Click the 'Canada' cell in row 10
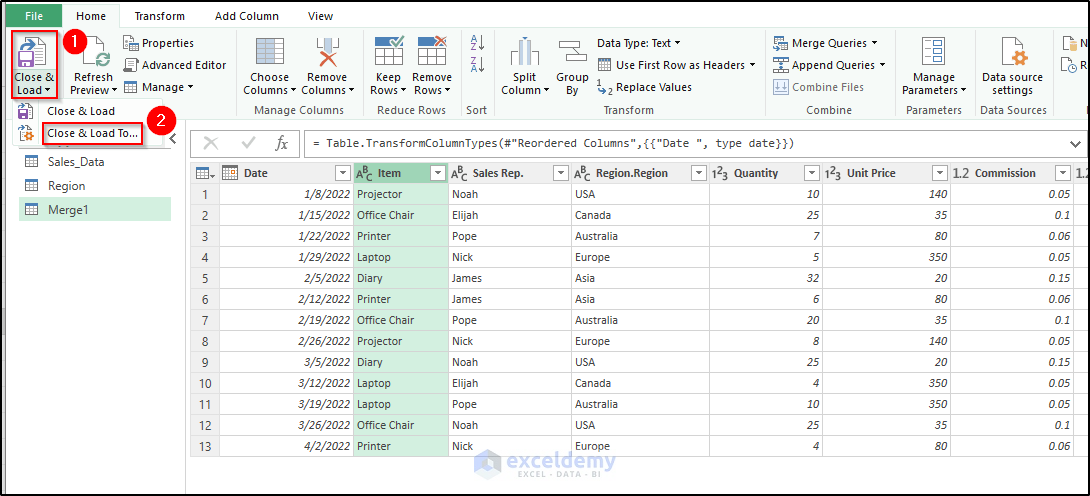The image size is (1090, 496). (x=640, y=383)
